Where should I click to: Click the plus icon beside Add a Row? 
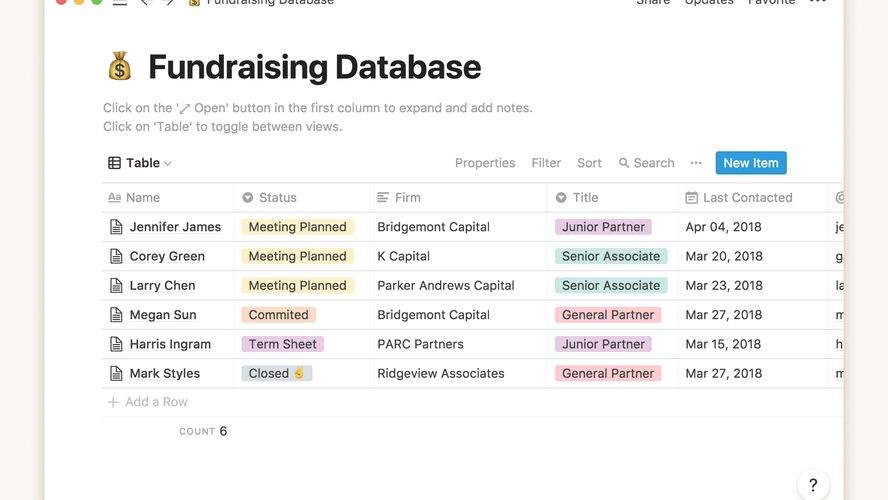point(113,402)
